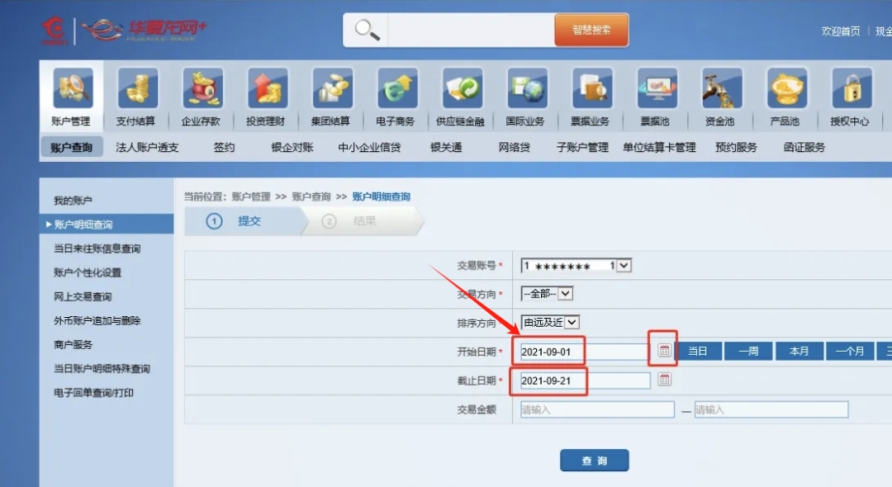Set date range to 一个月

[x=850, y=351]
